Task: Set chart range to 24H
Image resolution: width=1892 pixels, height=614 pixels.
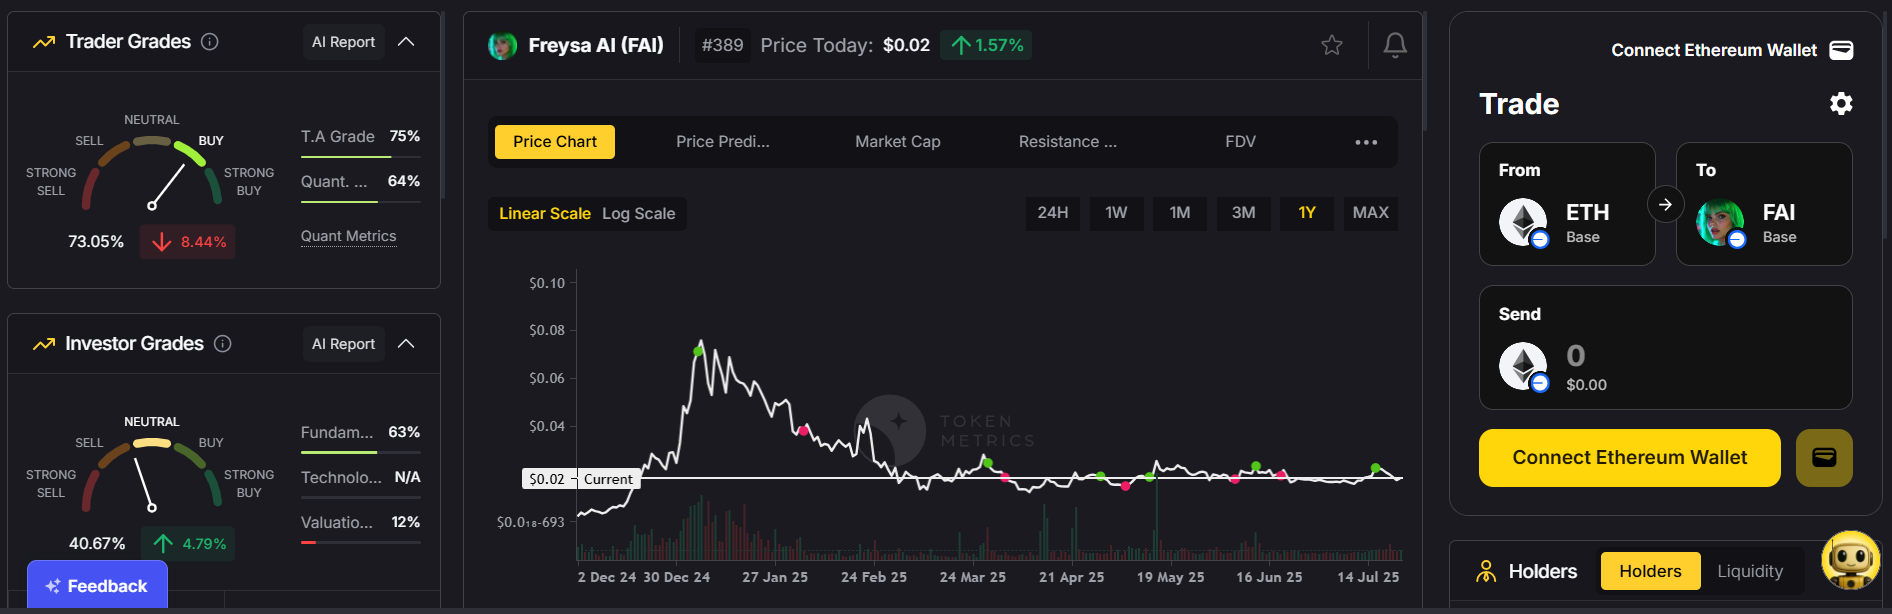Action: [1053, 213]
